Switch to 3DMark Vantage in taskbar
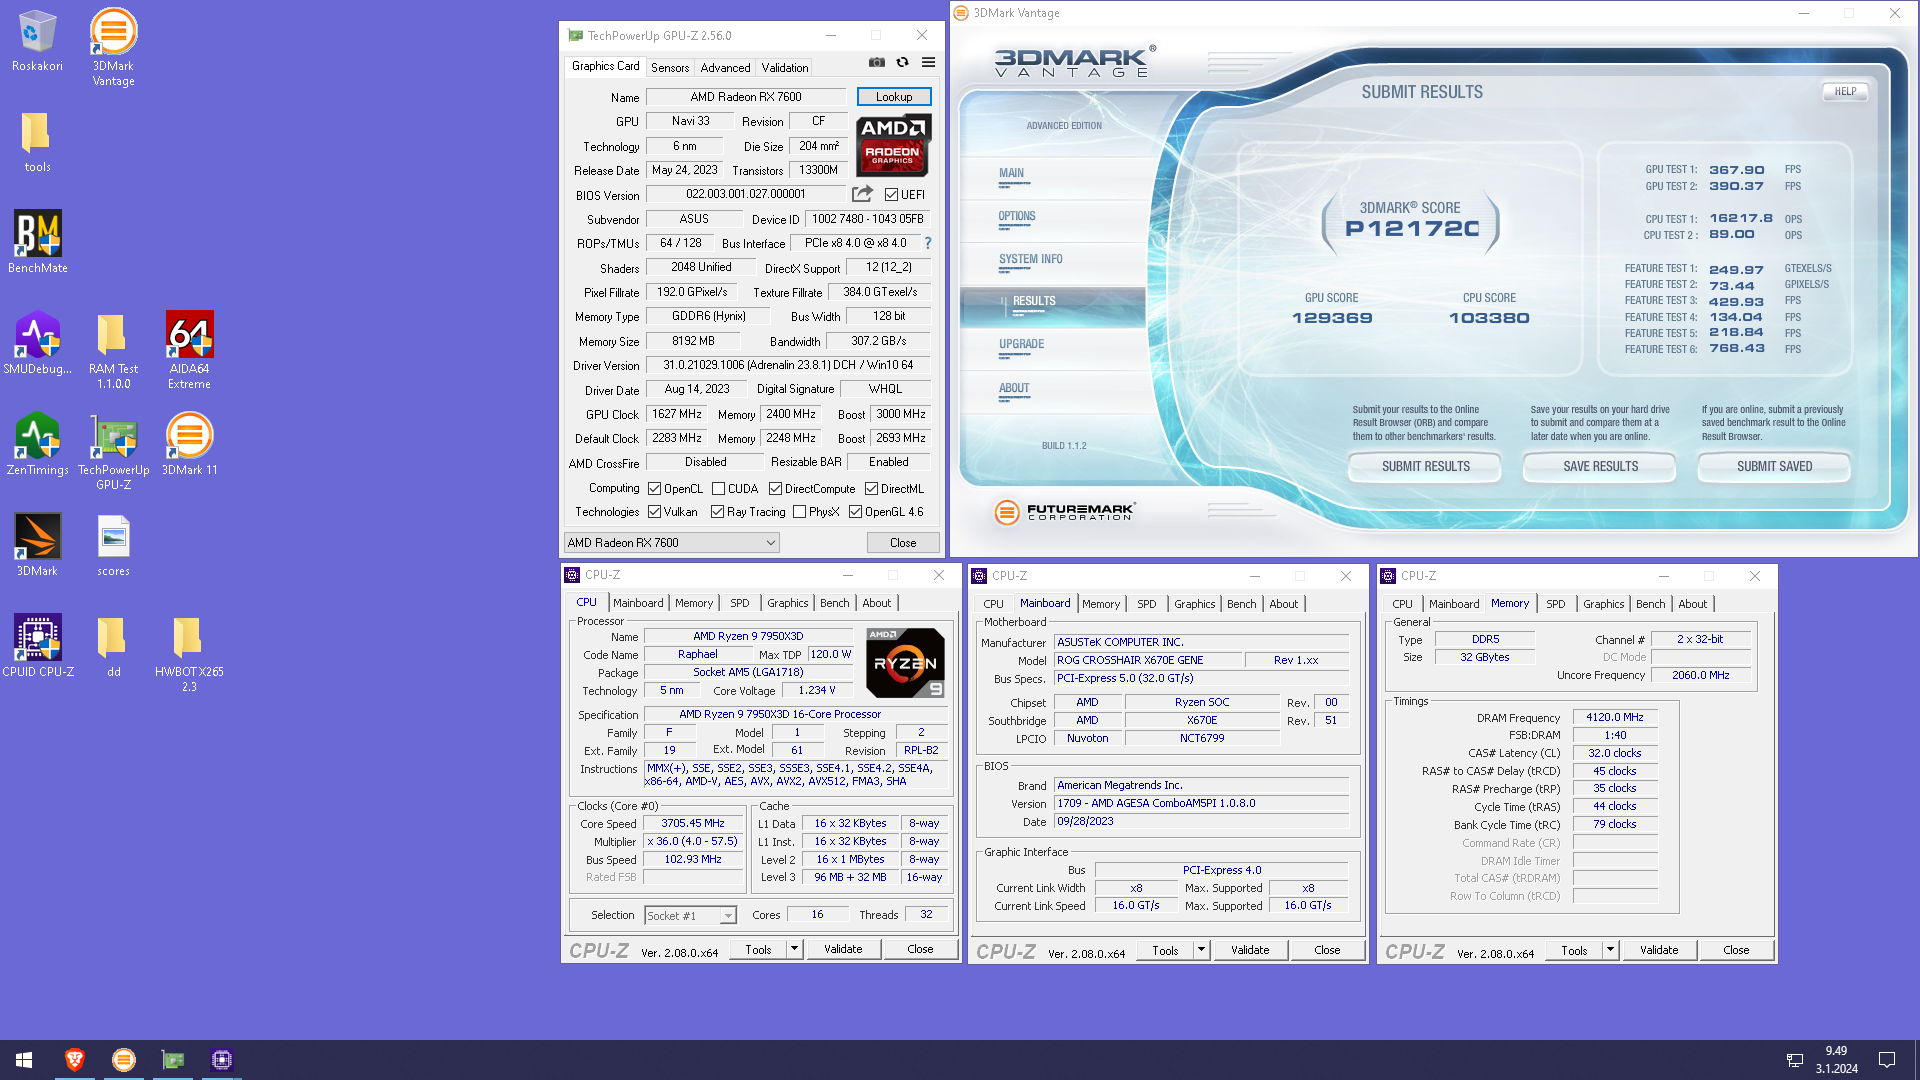 (124, 1060)
